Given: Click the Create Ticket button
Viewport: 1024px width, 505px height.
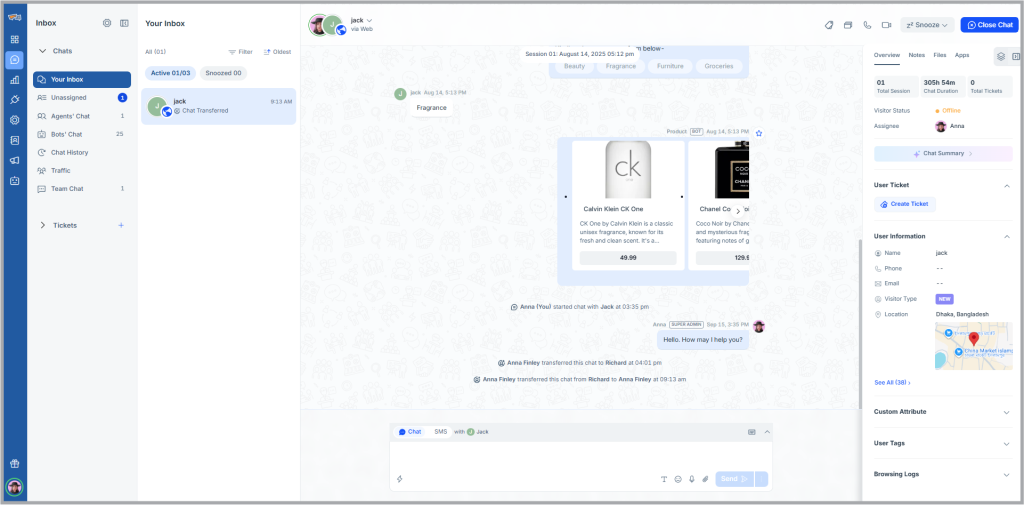Looking at the screenshot, I should click(904, 204).
